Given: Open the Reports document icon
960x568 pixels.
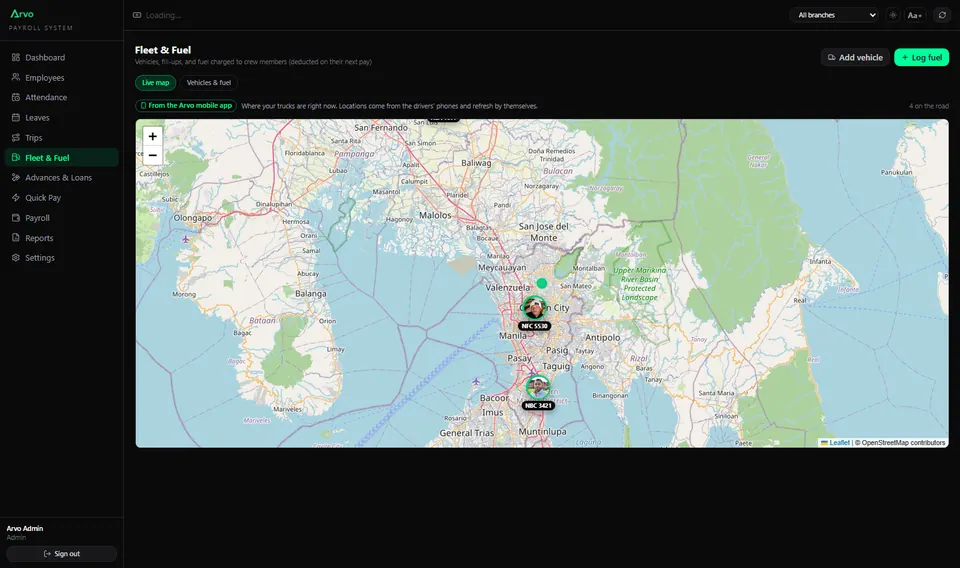Looking at the screenshot, I should click(x=16, y=237).
